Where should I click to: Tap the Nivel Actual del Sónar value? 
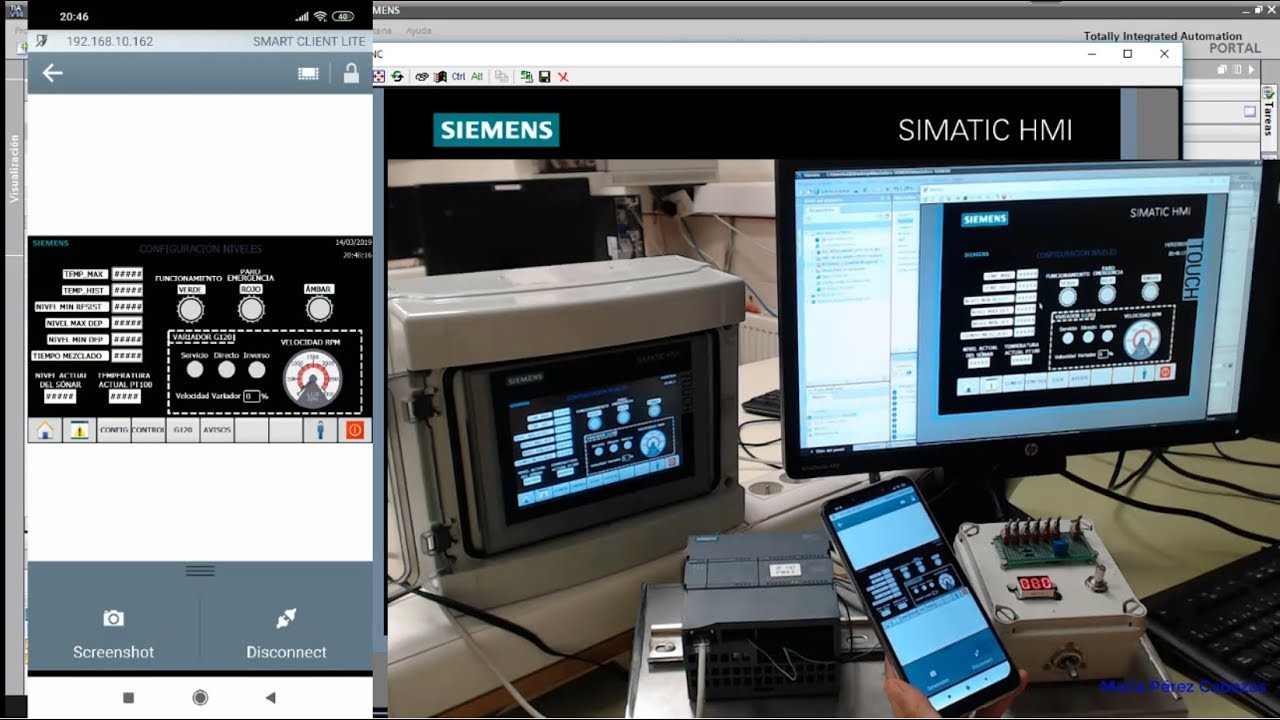pyautogui.click(x=60, y=397)
